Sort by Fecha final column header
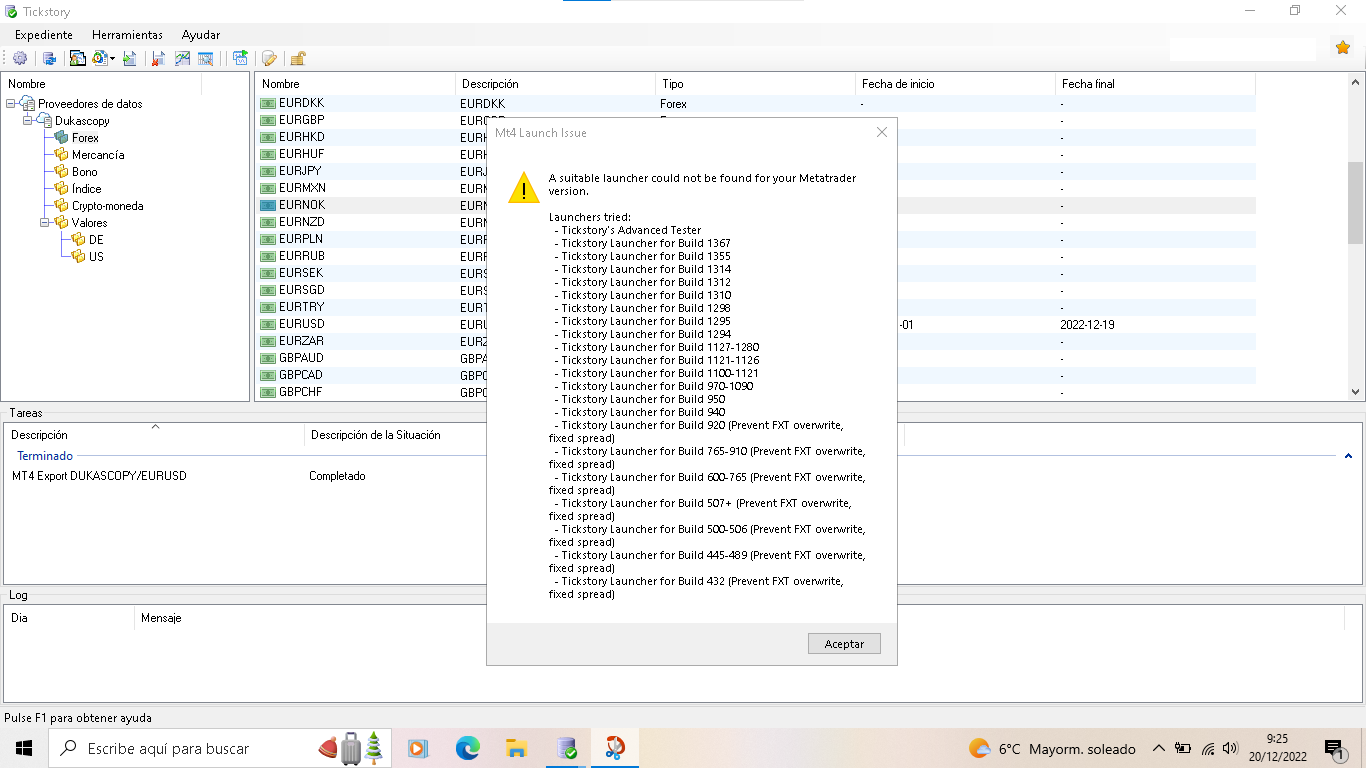Viewport: 1366px width, 768px height. (x=1155, y=84)
